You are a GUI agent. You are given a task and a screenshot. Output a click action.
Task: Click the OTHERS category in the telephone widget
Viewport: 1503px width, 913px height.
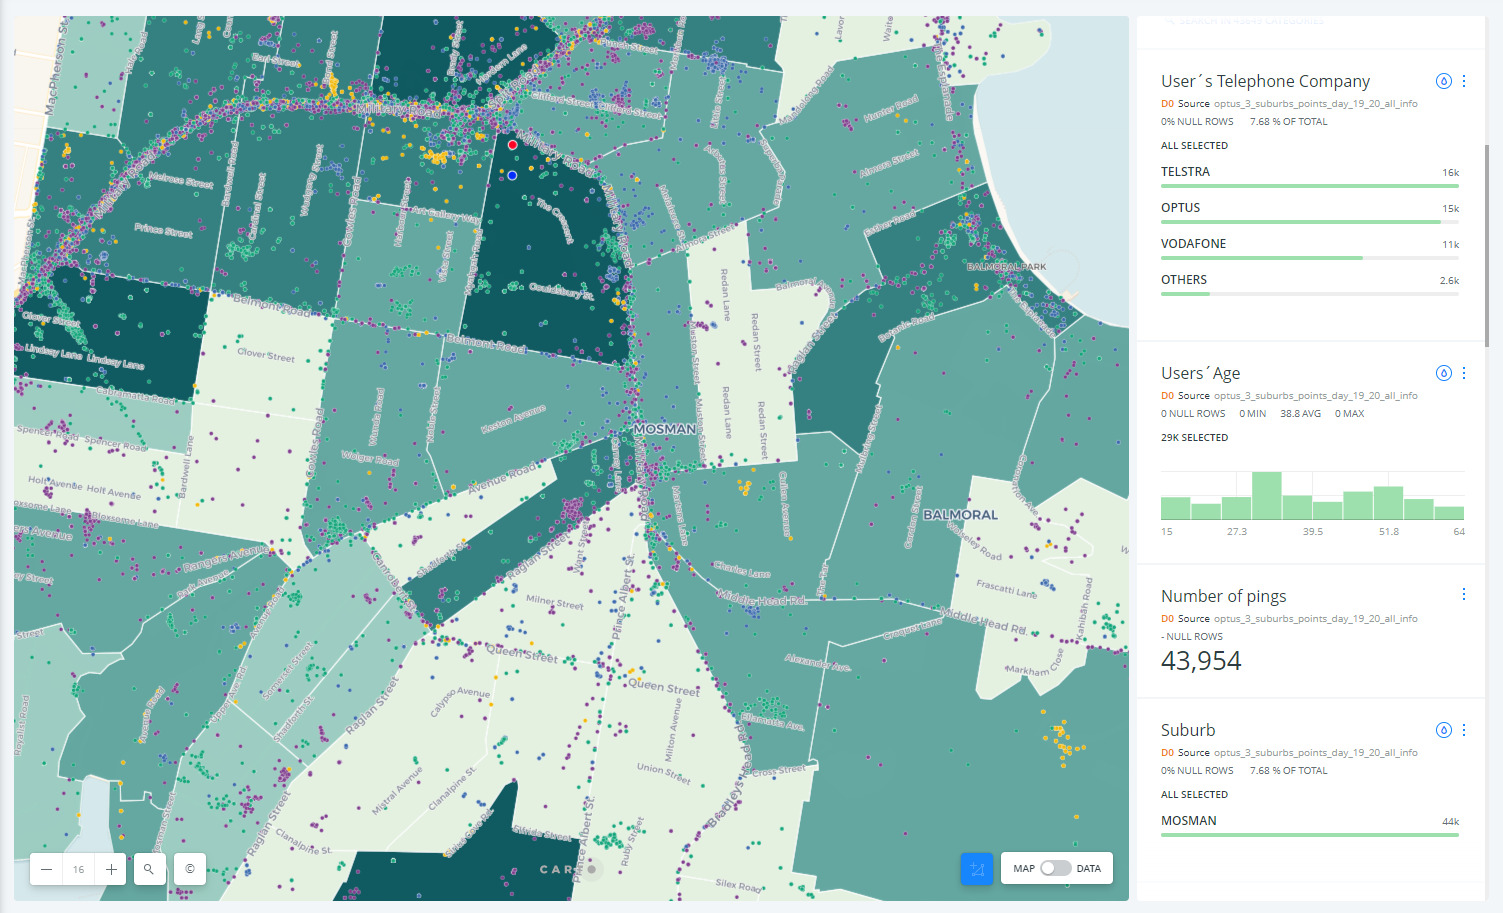[x=1184, y=280]
